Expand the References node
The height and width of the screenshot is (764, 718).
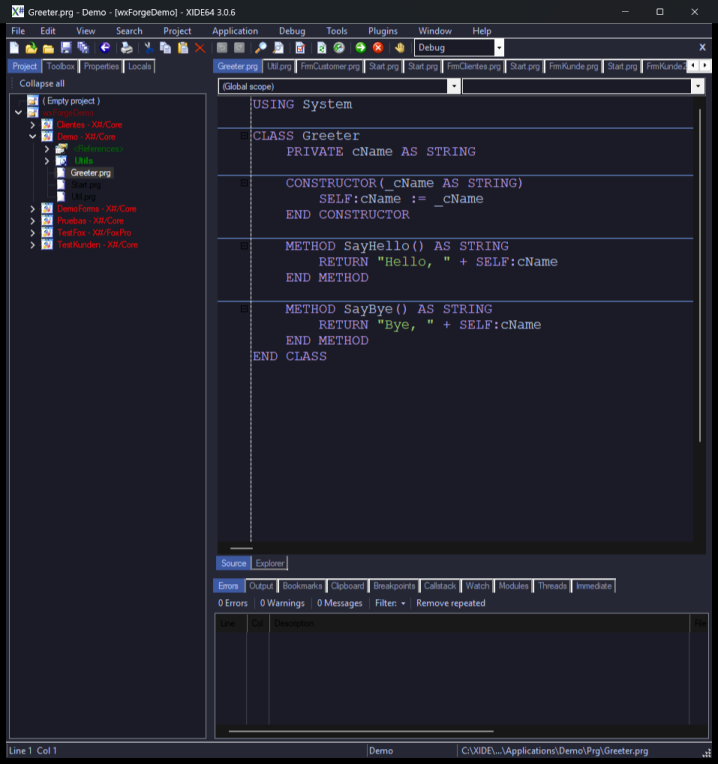click(47, 149)
